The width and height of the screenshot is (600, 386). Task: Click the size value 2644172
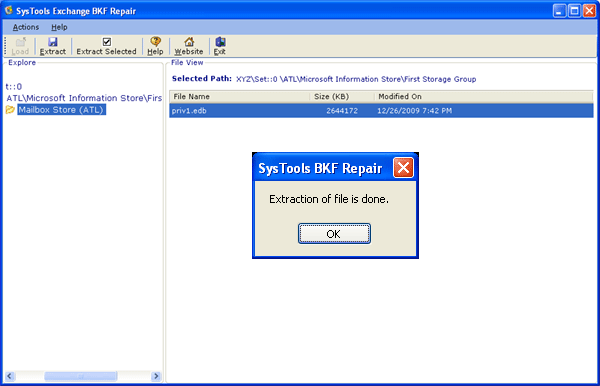pyautogui.click(x=342, y=111)
